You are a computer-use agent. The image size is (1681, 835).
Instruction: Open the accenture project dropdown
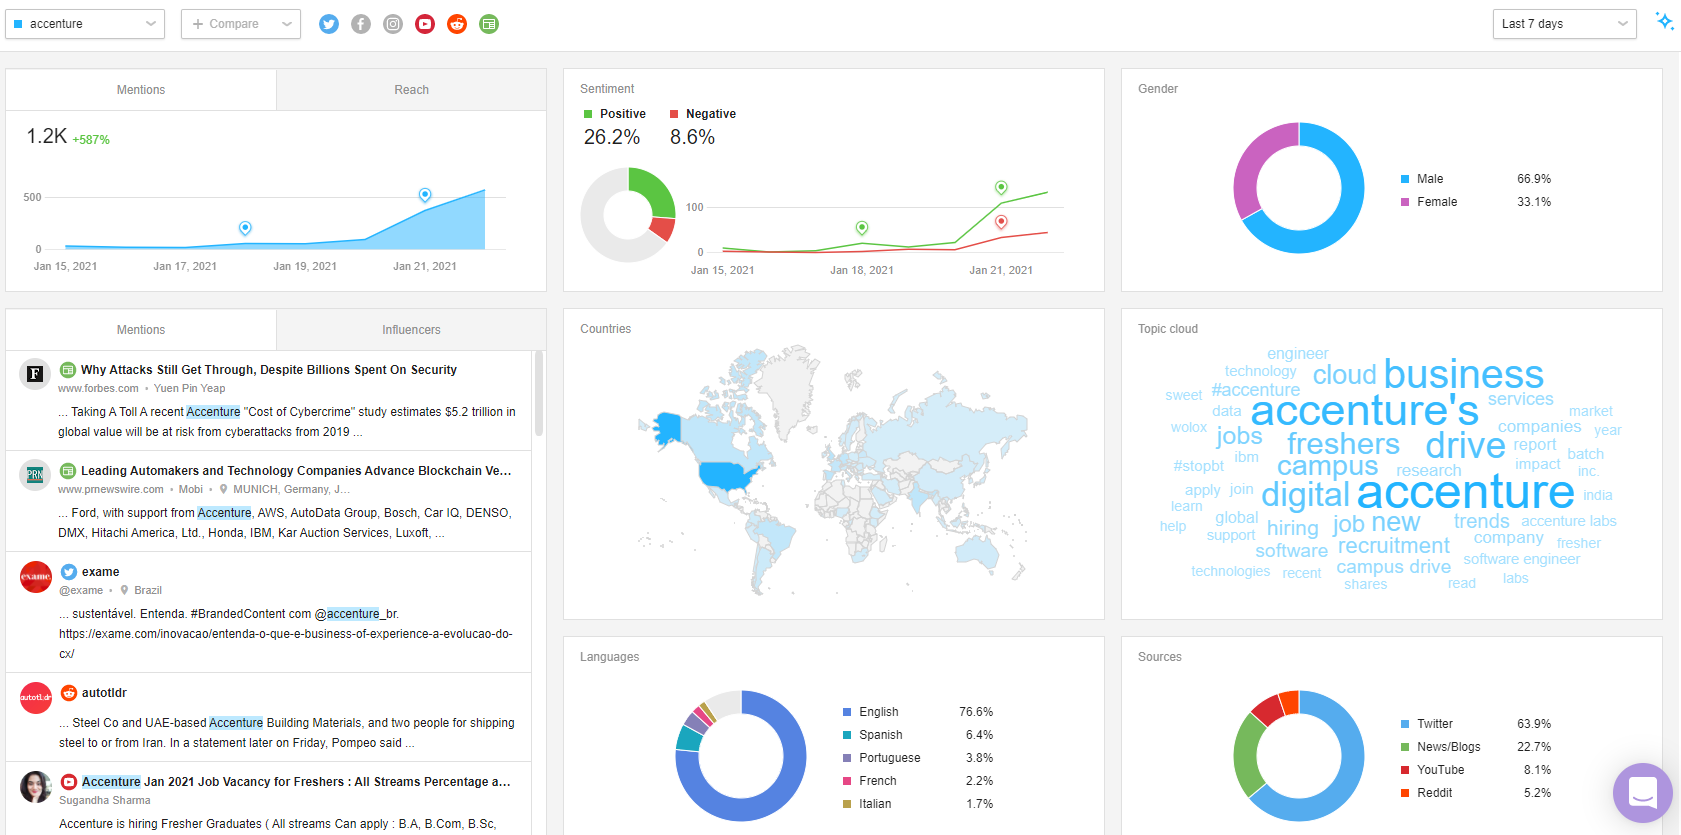[x=85, y=24]
